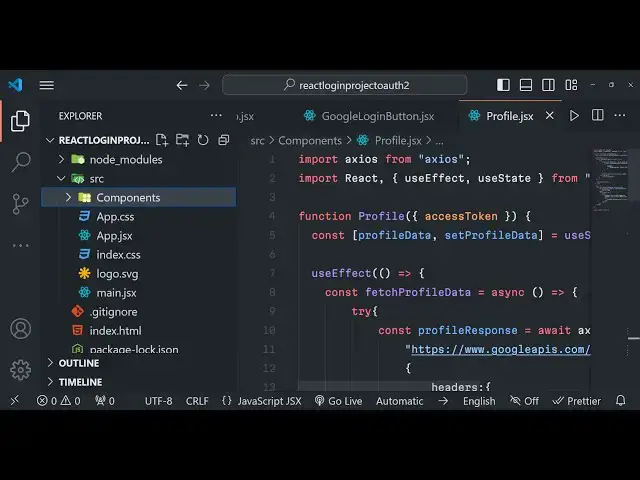Show errors and warnings count in status bar

(58, 401)
